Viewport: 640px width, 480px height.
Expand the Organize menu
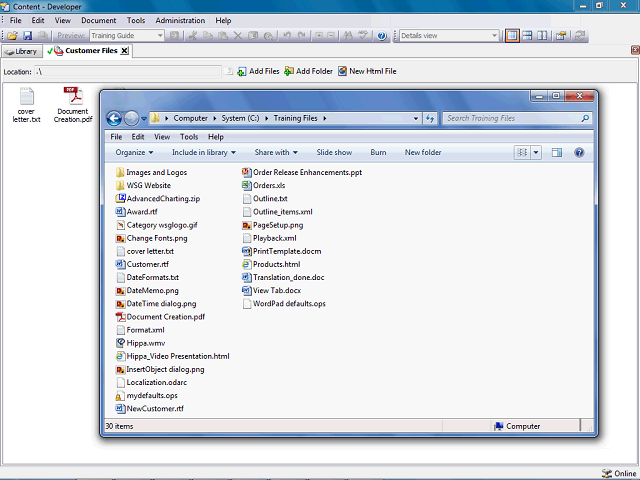pyautogui.click(x=134, y=153)
